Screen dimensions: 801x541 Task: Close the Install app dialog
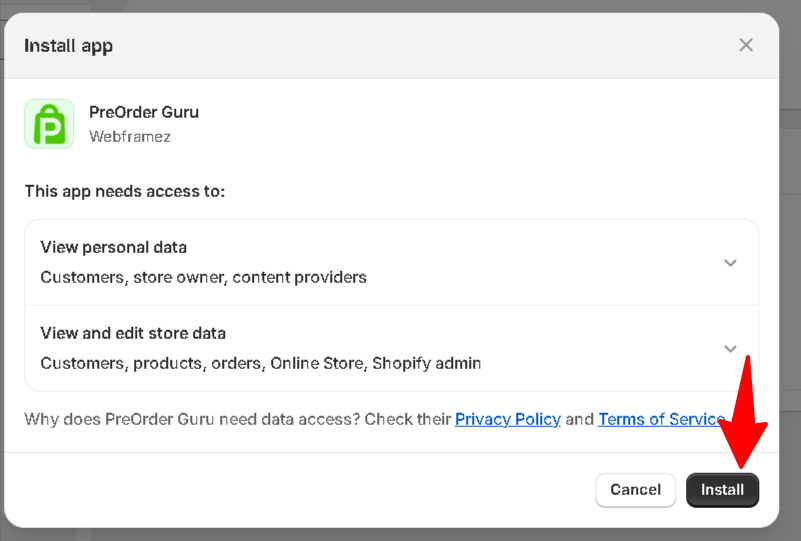pos(746,45)
